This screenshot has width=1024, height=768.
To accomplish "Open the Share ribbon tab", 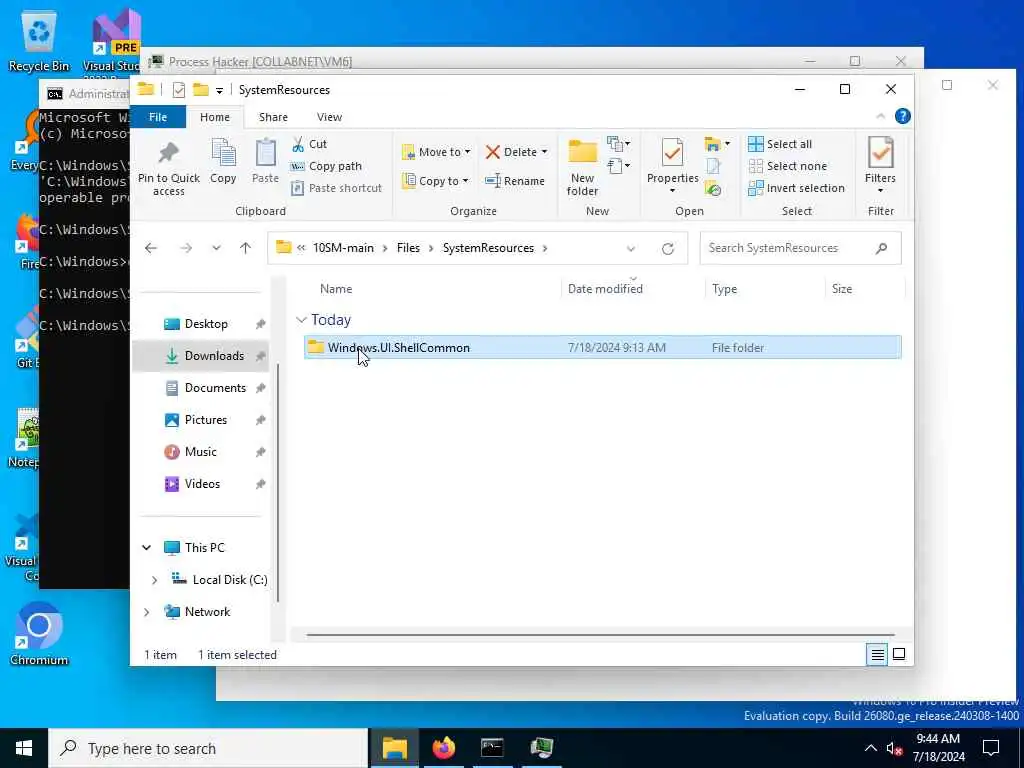I will coord(273,117).
